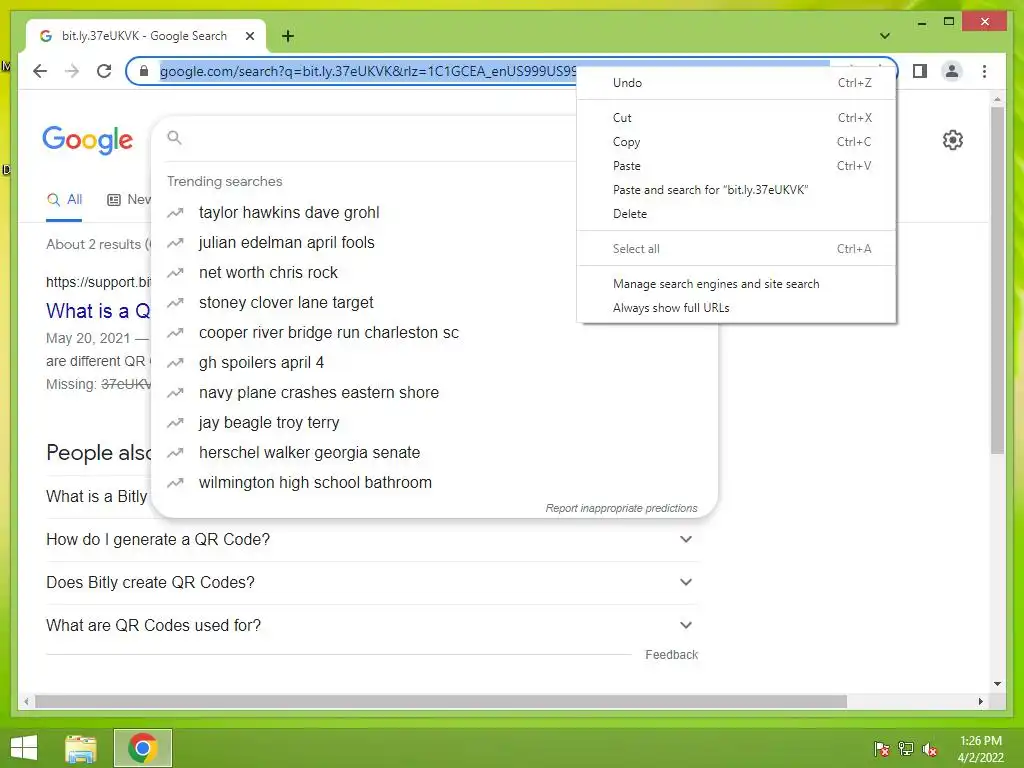Choose Undo in the context menu
1024x768 pixels.
point(737,83)
